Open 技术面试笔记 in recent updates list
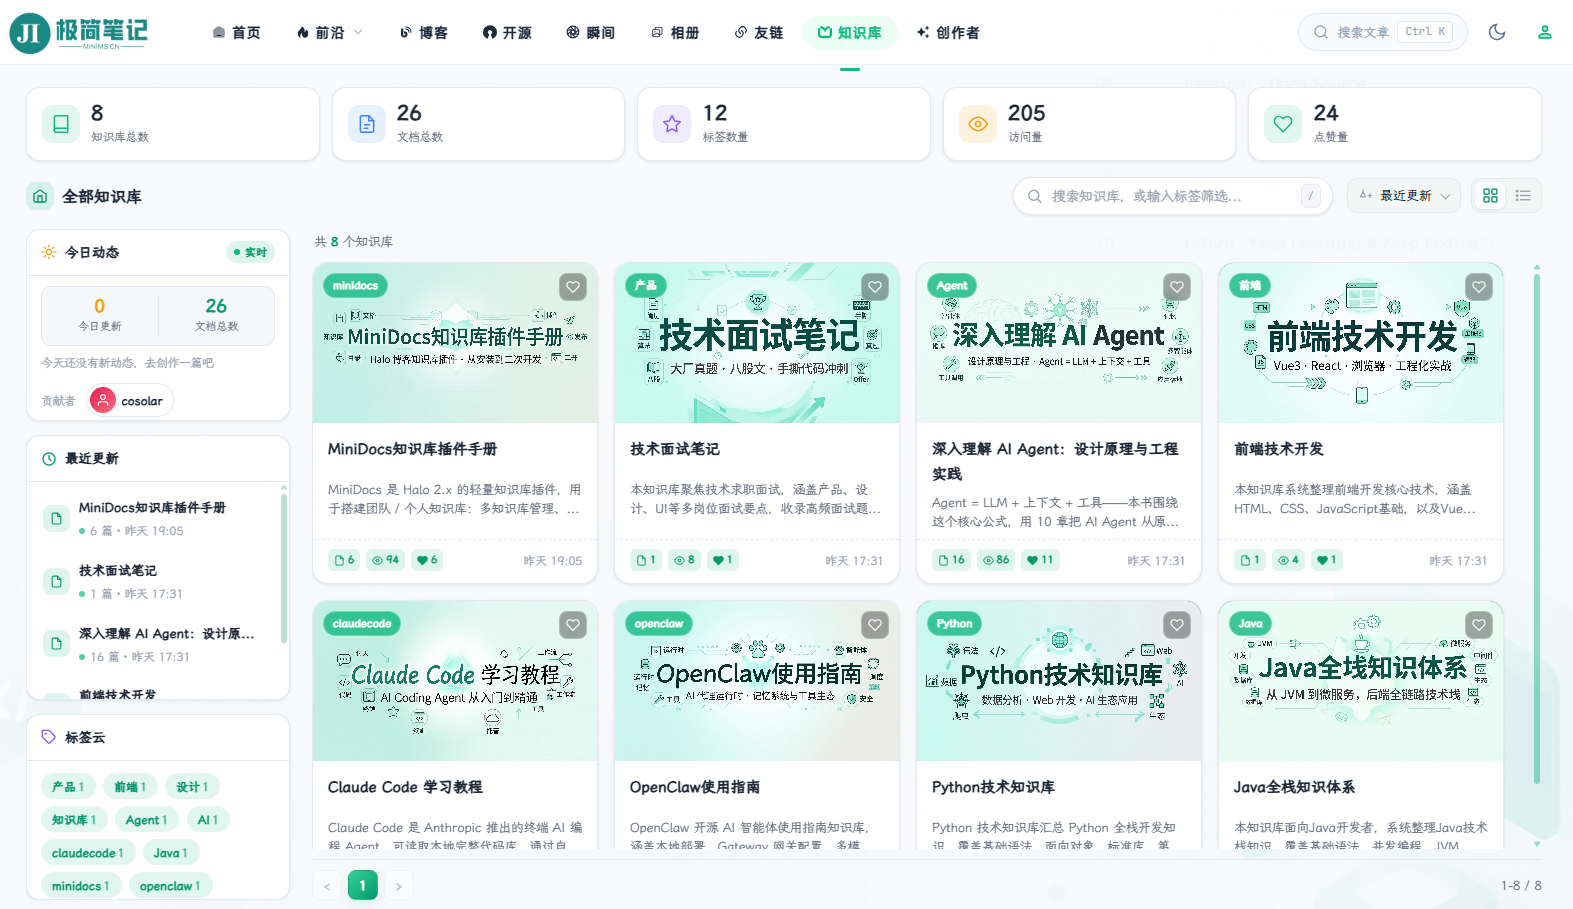Screen dimensions: 1573x909 click(156, 581)
